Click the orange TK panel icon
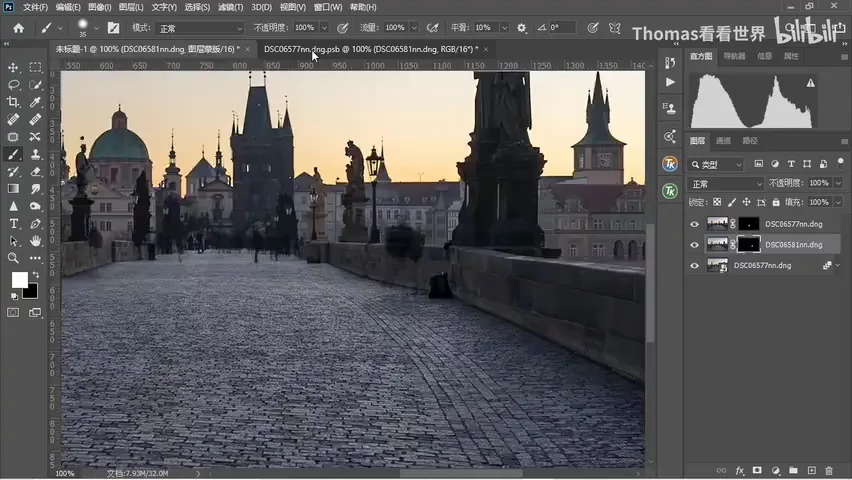The image size is (852, 480). (670, 163)
